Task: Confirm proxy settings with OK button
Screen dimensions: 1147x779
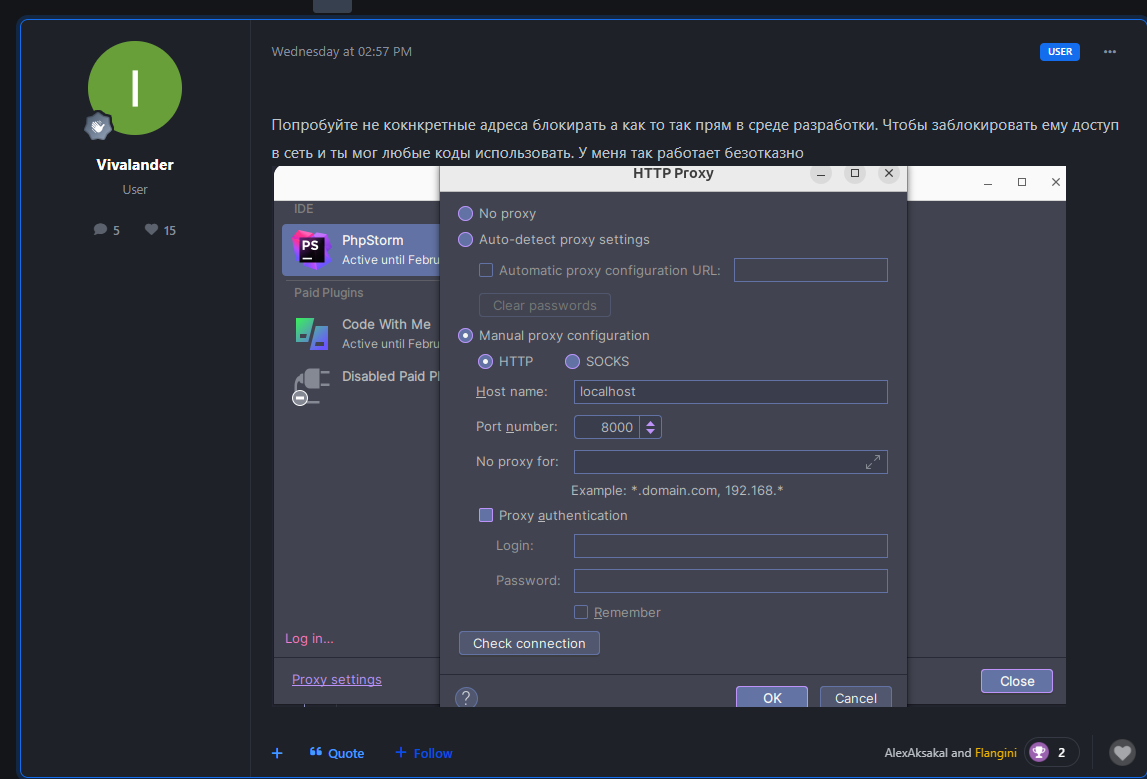Action: click(x=772, y=698)
